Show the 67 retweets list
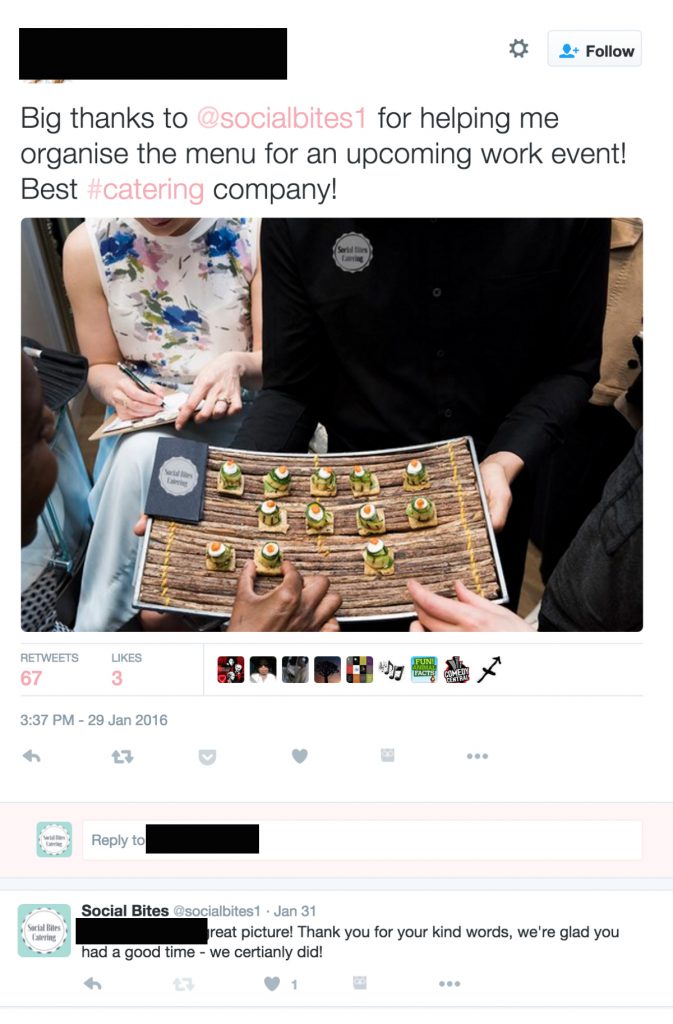 coord(49,669)
